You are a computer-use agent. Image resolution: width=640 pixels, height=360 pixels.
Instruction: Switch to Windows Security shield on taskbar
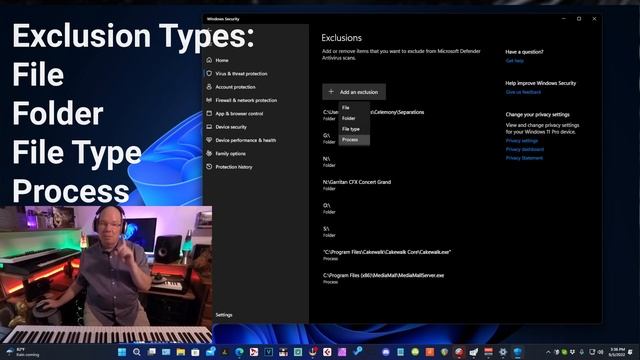(518, 352)
